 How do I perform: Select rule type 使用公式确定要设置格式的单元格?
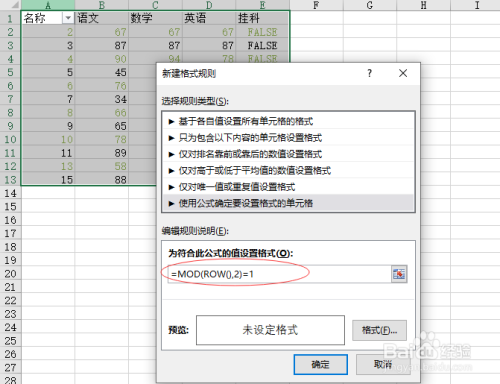(x=288, y=203)
